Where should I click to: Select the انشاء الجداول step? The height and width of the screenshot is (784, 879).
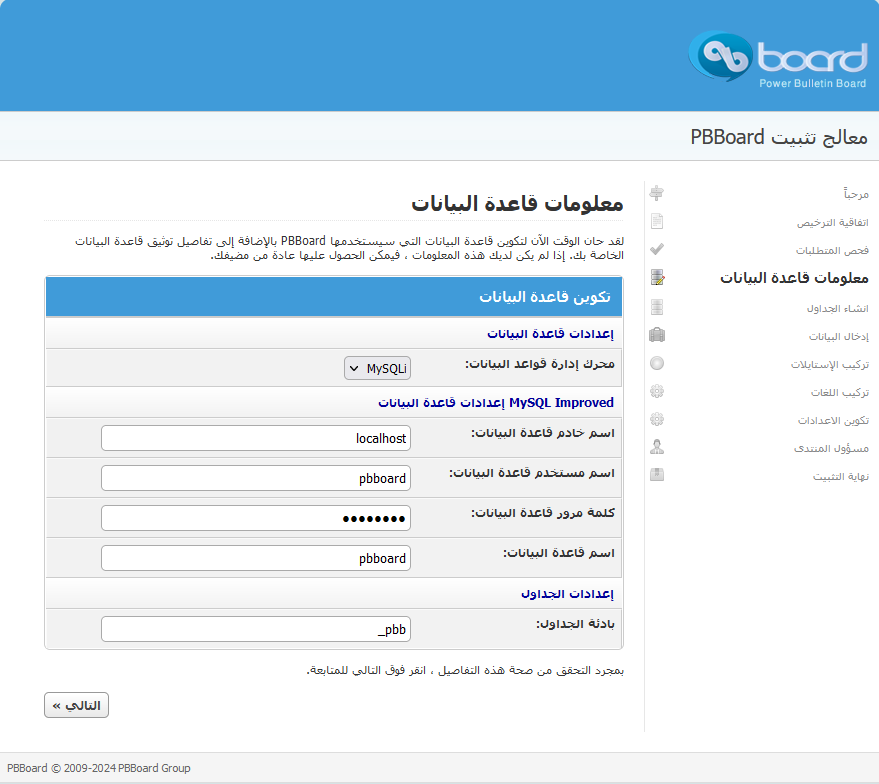[x=838, y=309]
